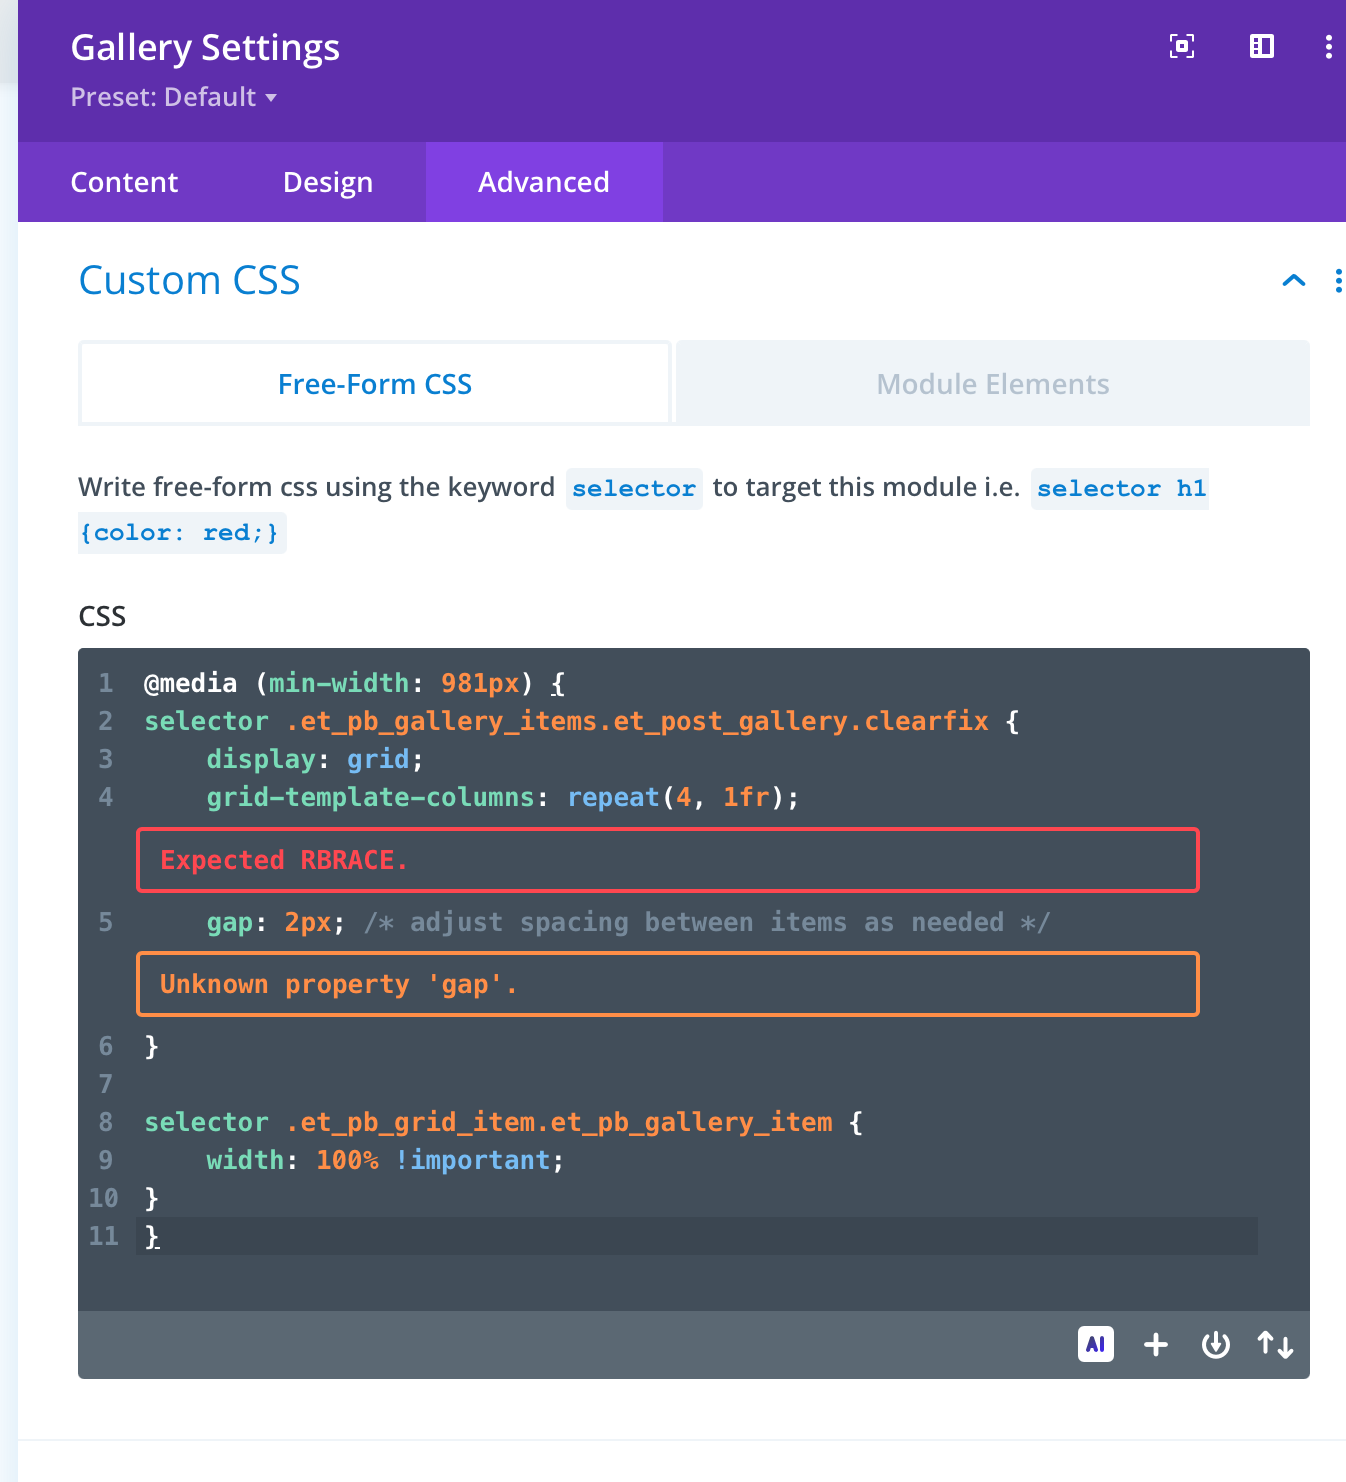The image size is (1346, 1482).
Task: Switch to the Design tab
Action: point(327,182)
